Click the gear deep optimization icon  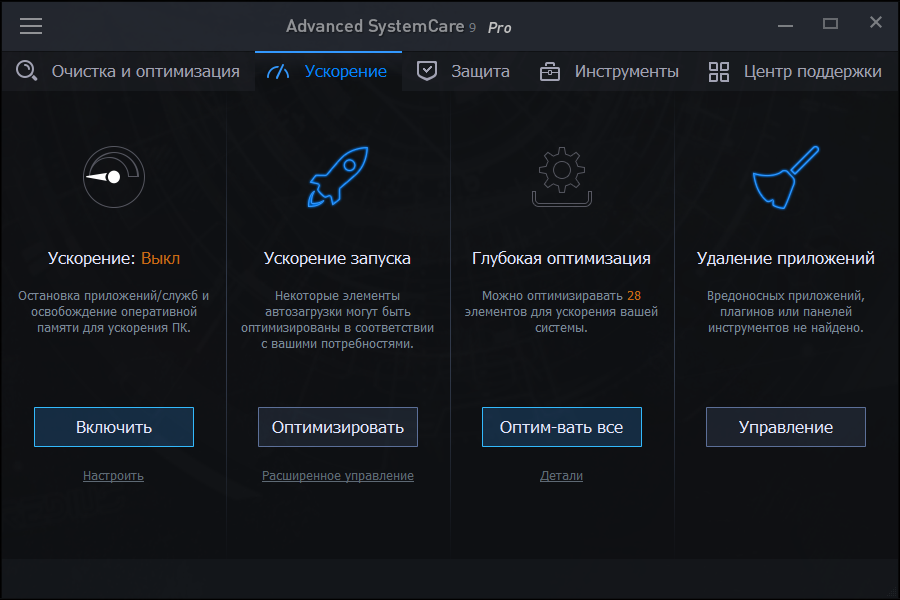(561, 176)
